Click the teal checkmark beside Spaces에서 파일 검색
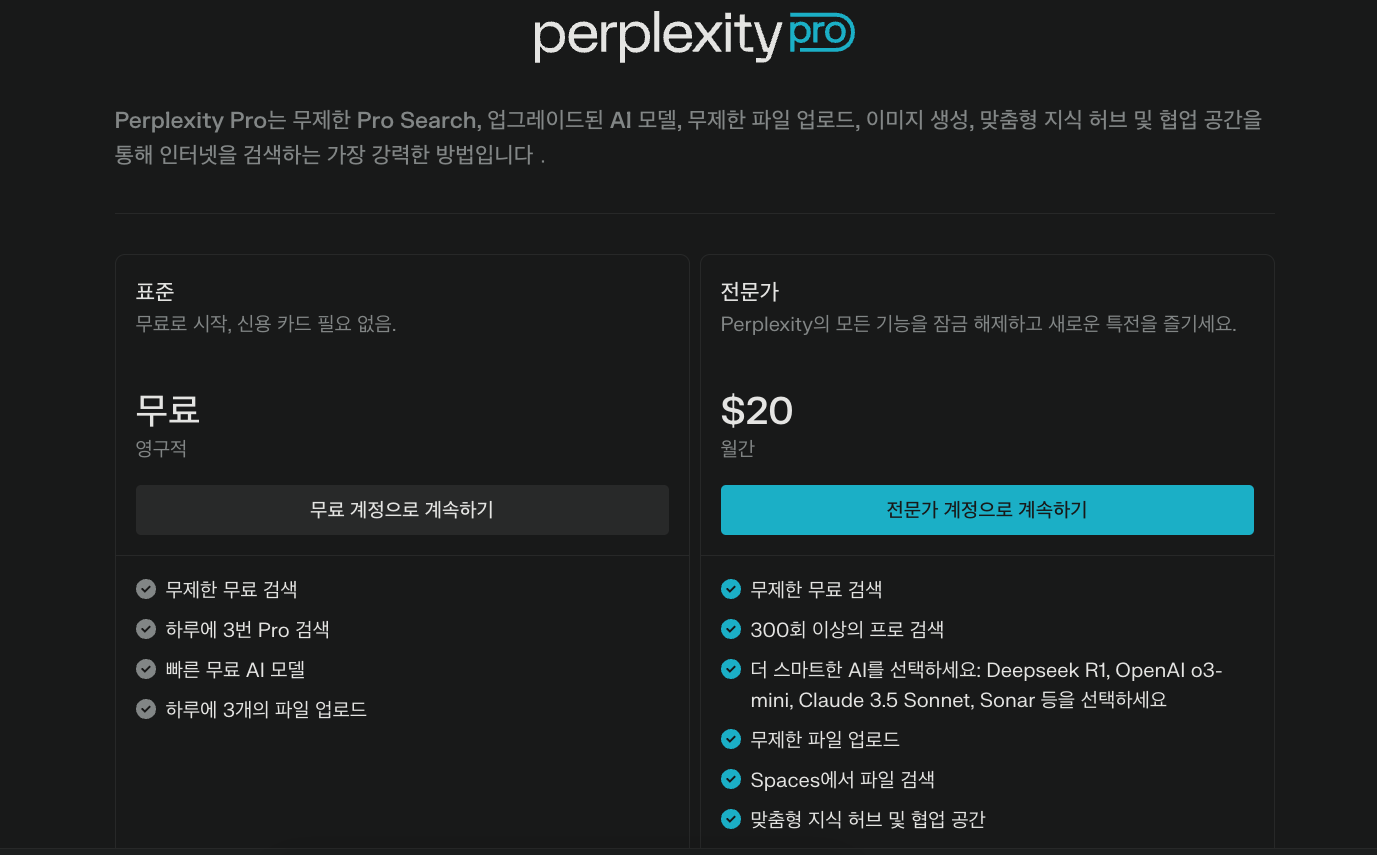This screenshot has width=1377, height=855. pos(731,779)
